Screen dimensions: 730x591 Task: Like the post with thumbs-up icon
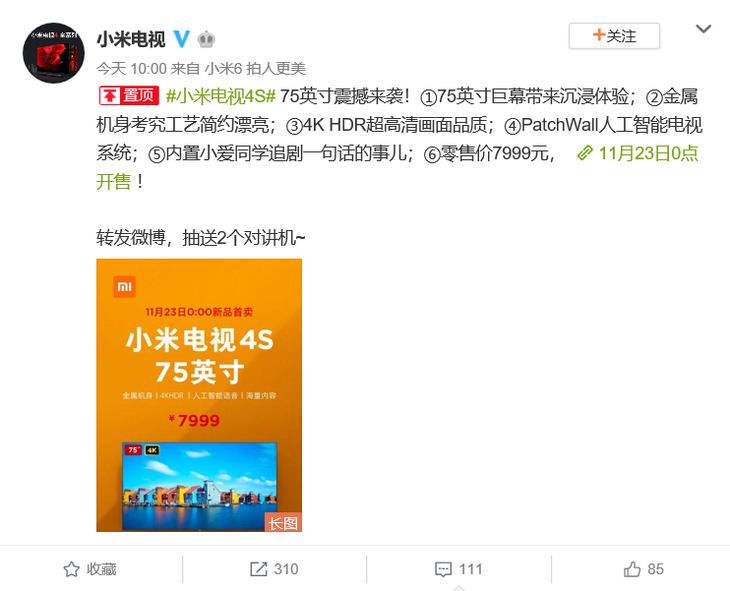(632, 569)
